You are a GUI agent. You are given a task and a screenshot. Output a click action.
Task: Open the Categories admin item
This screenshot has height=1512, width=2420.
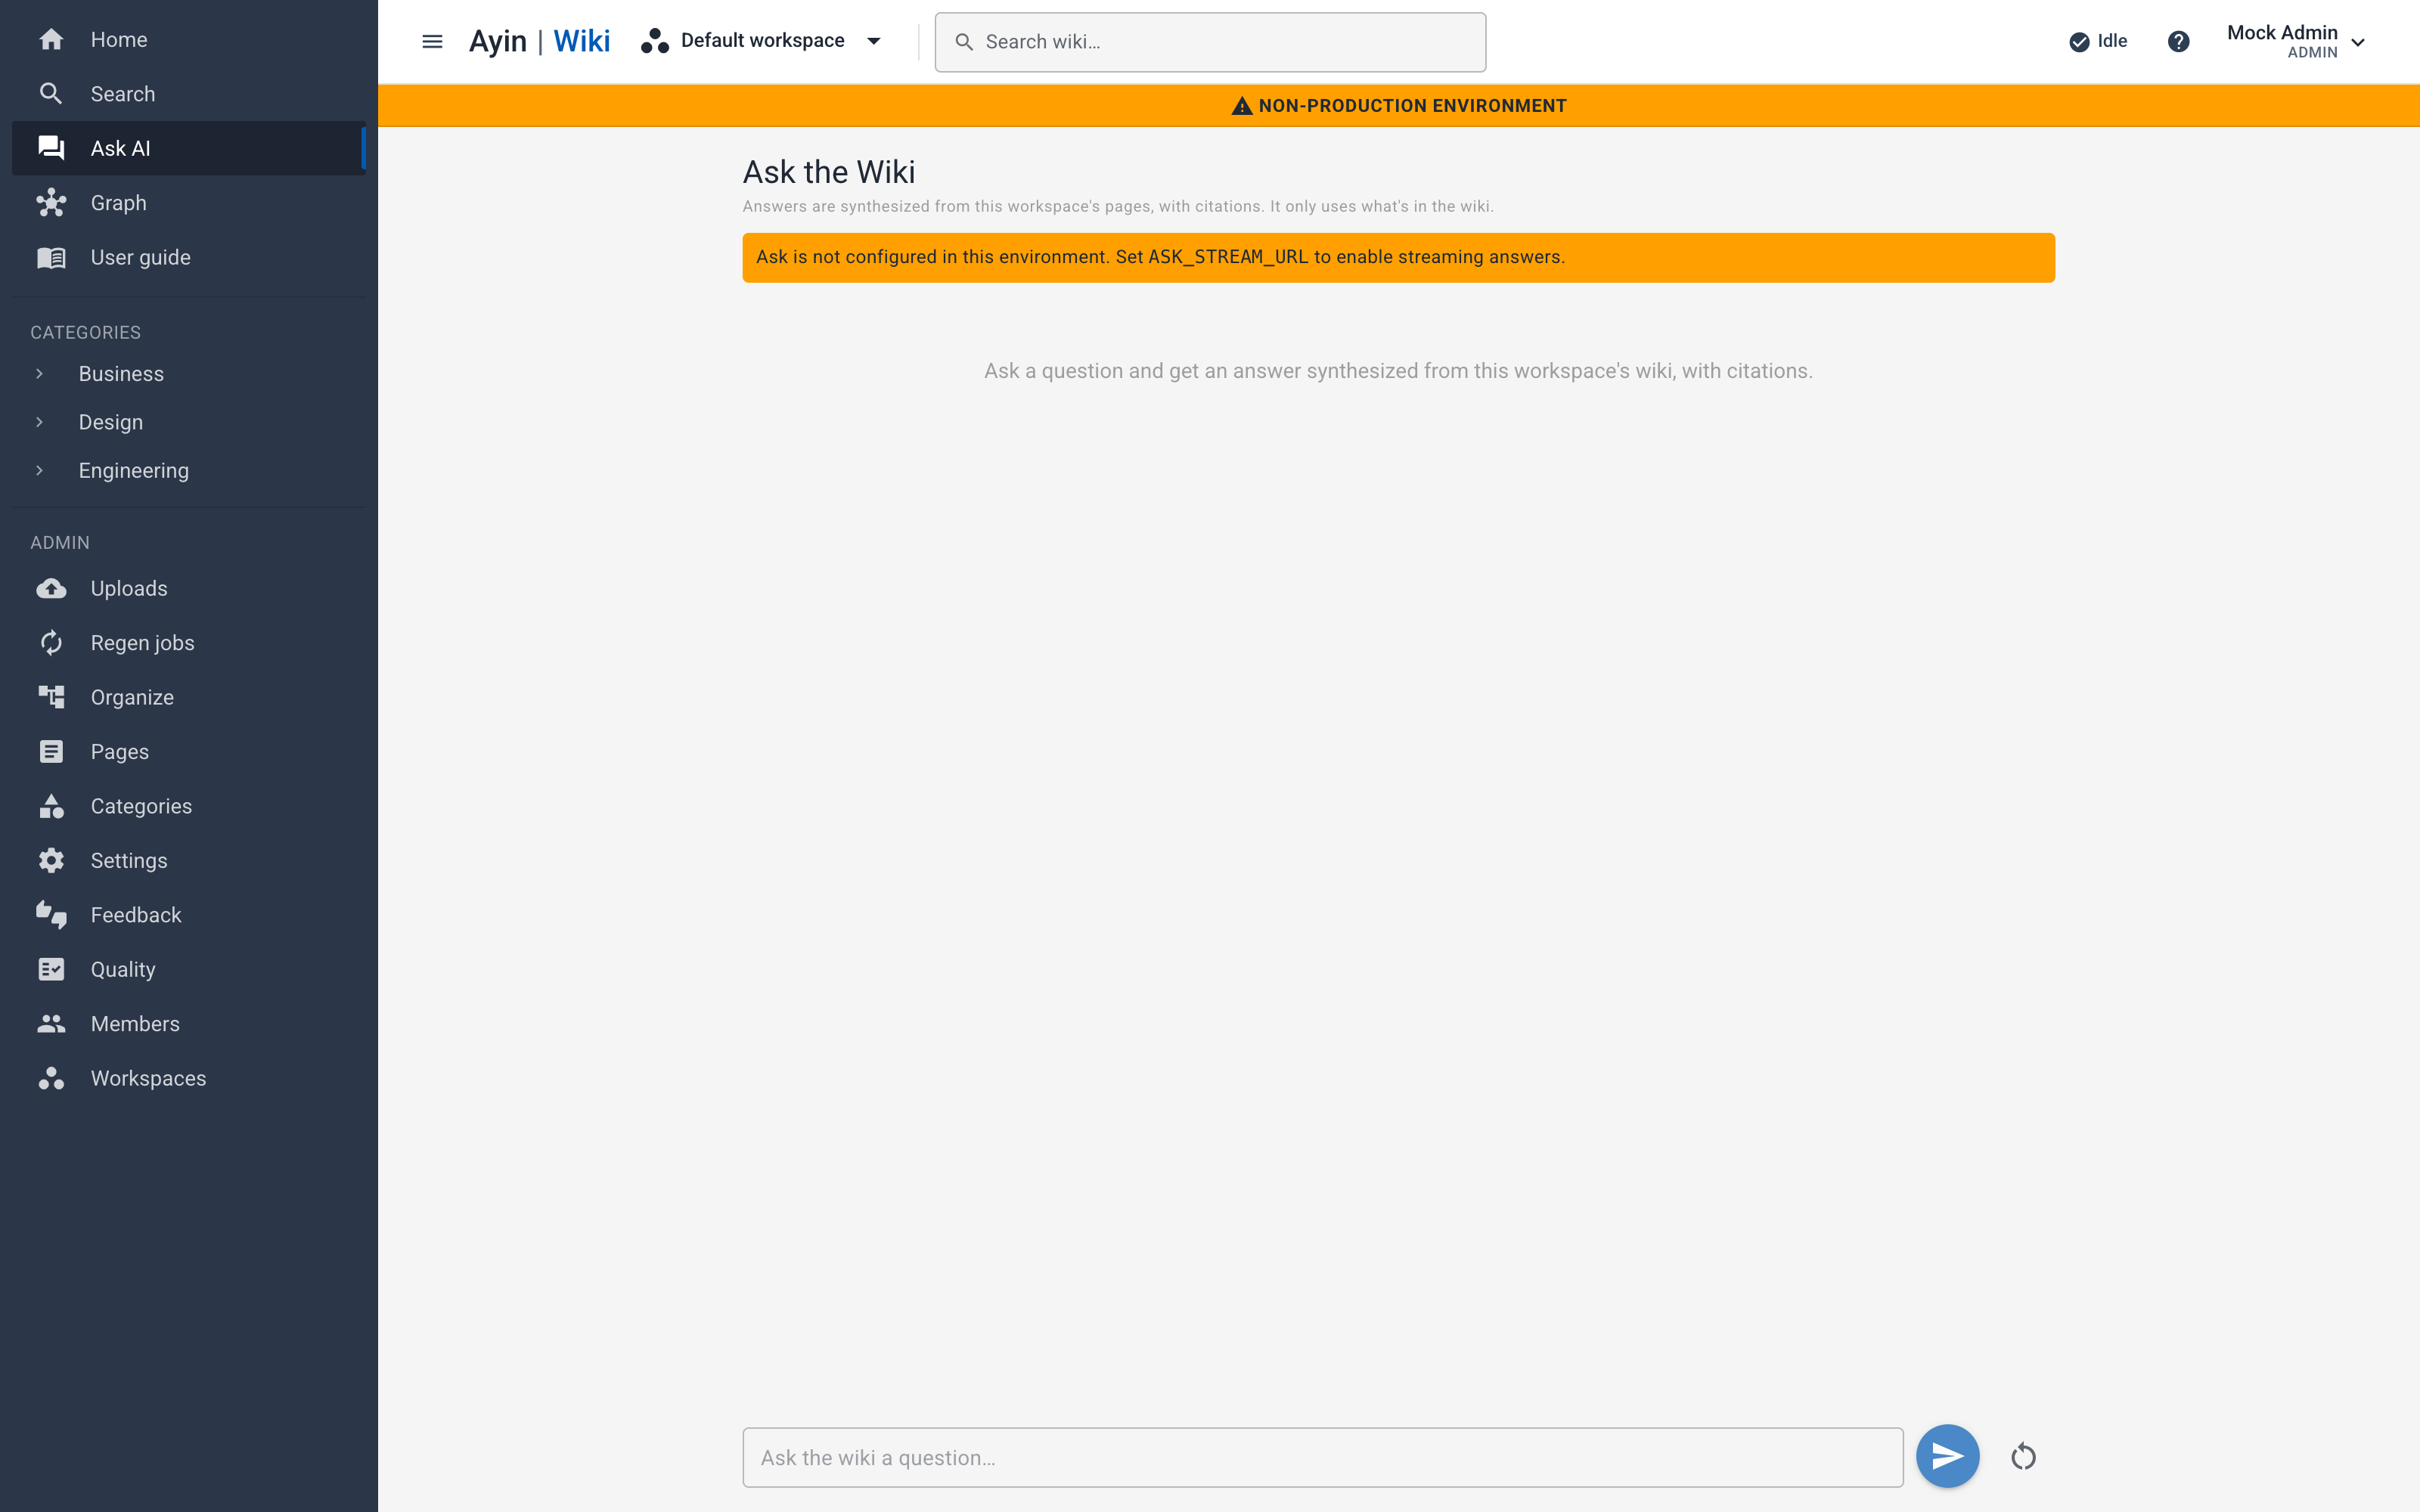(189, 806)
